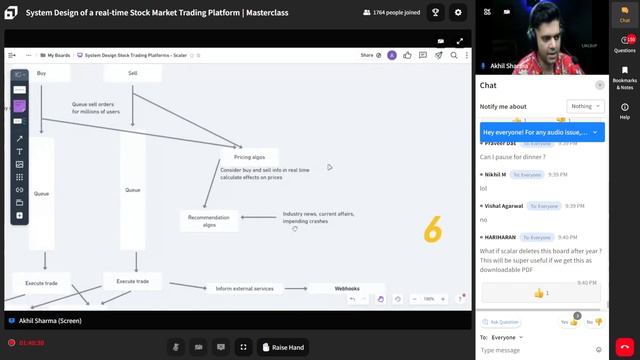Click the Pricing algos box
The width and height of the screenshot is (640, 360).
249,157
